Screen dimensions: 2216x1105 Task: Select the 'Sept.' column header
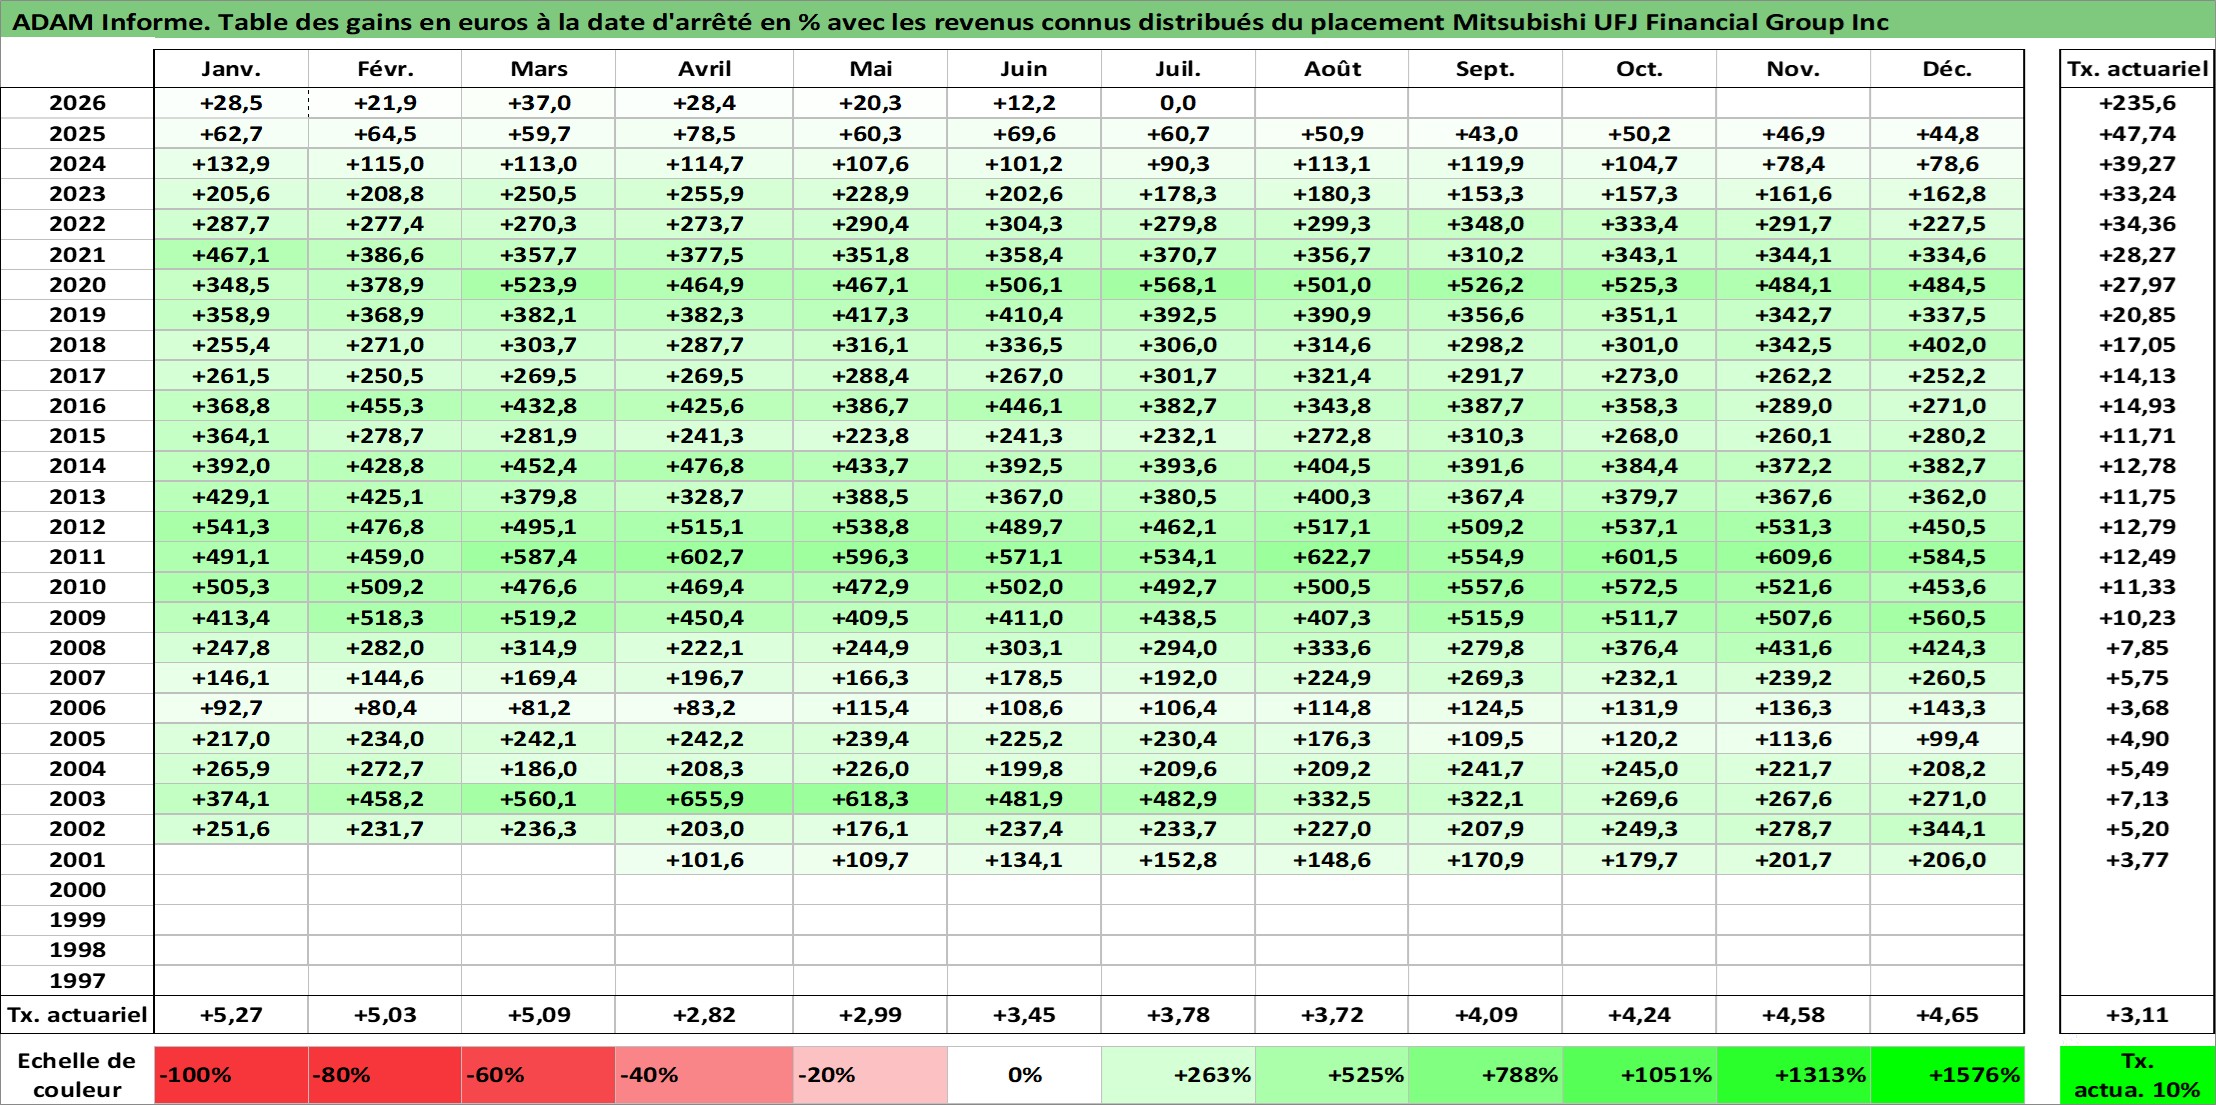(x=1485, y=69)
